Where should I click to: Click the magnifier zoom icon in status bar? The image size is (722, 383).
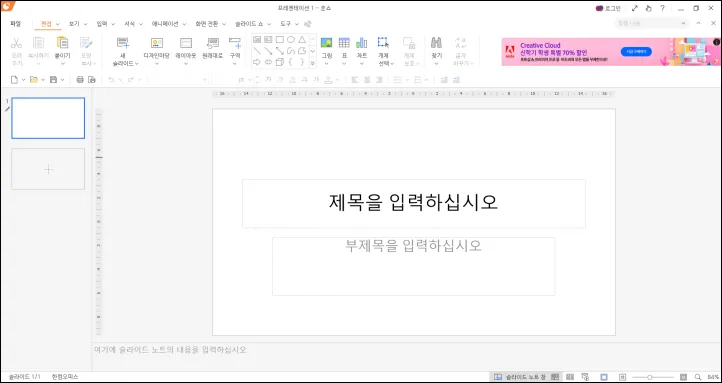click(698, 377)
